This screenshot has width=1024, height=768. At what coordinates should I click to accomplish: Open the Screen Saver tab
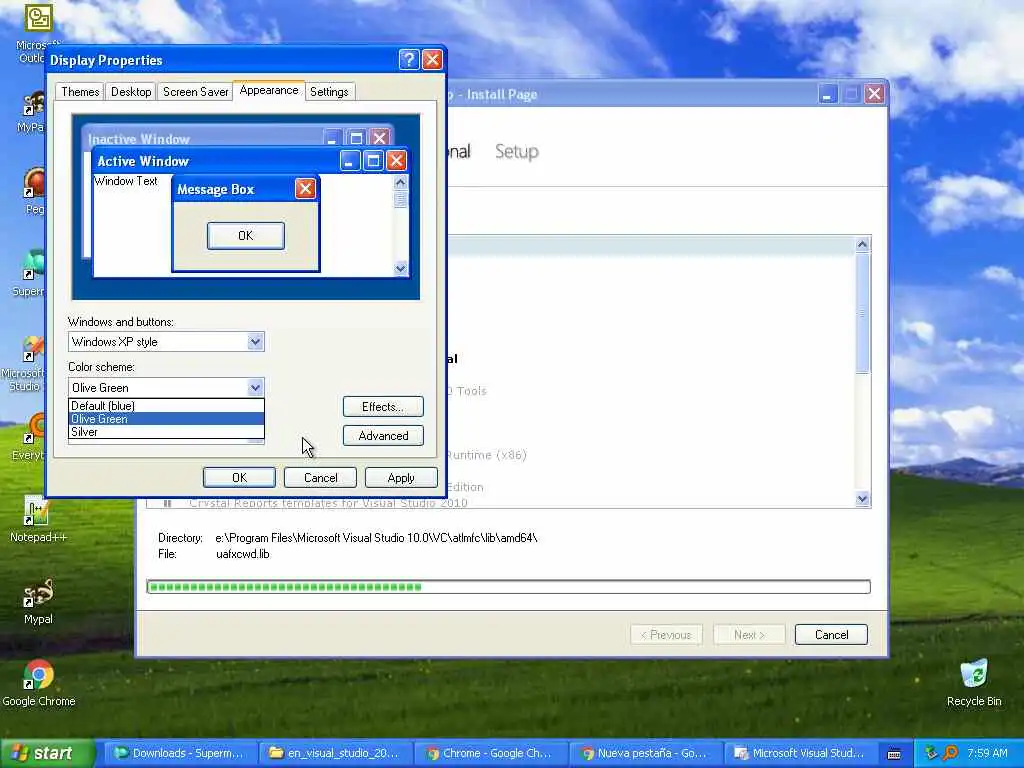coord(195,91)
